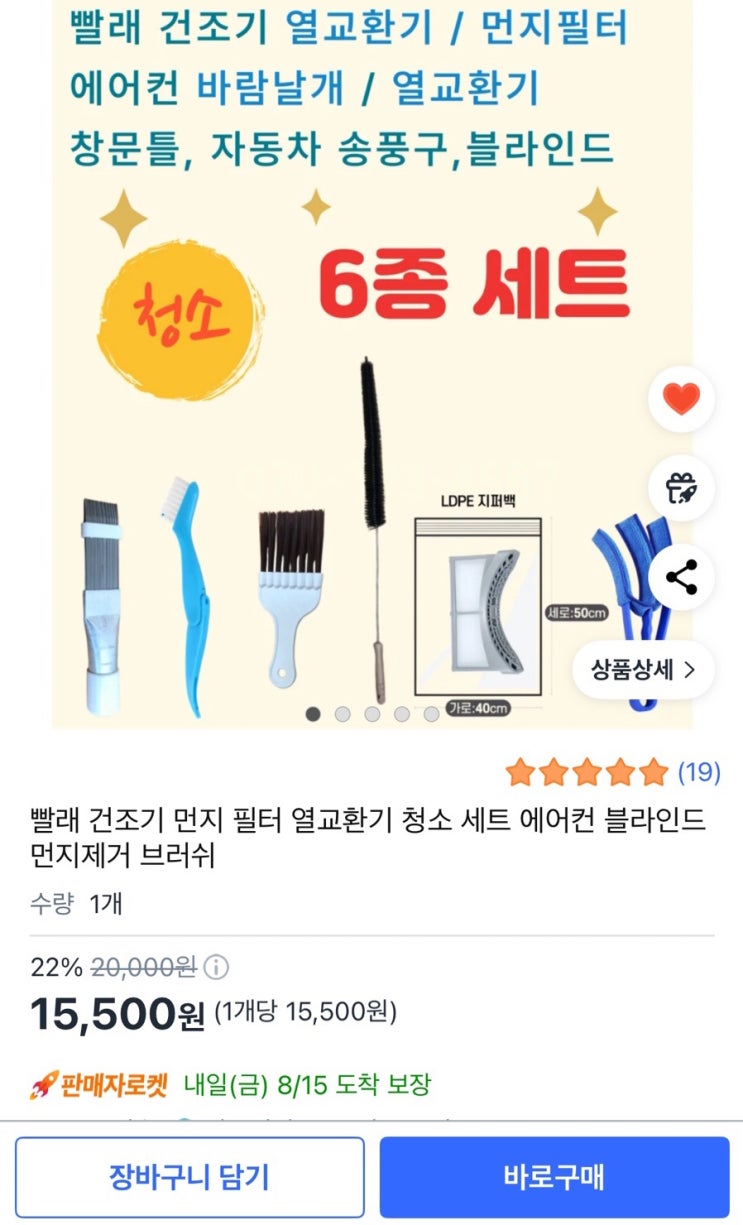The height and width of the screenshot is (1225, 743).
Task: Select the second image pagination dot
Action: 342,714
